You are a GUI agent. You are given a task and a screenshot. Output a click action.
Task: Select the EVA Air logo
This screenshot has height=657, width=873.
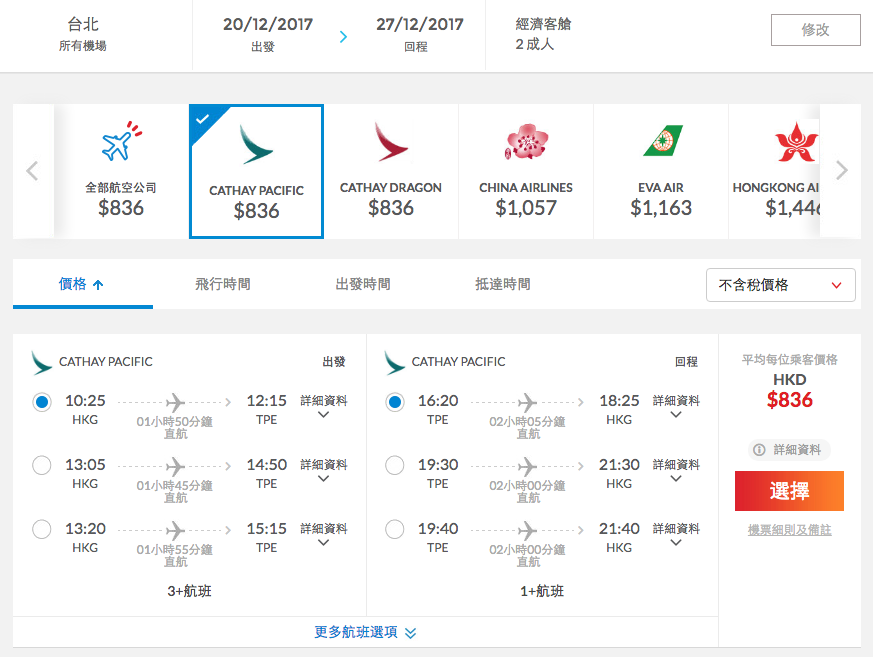coord(661,141)
